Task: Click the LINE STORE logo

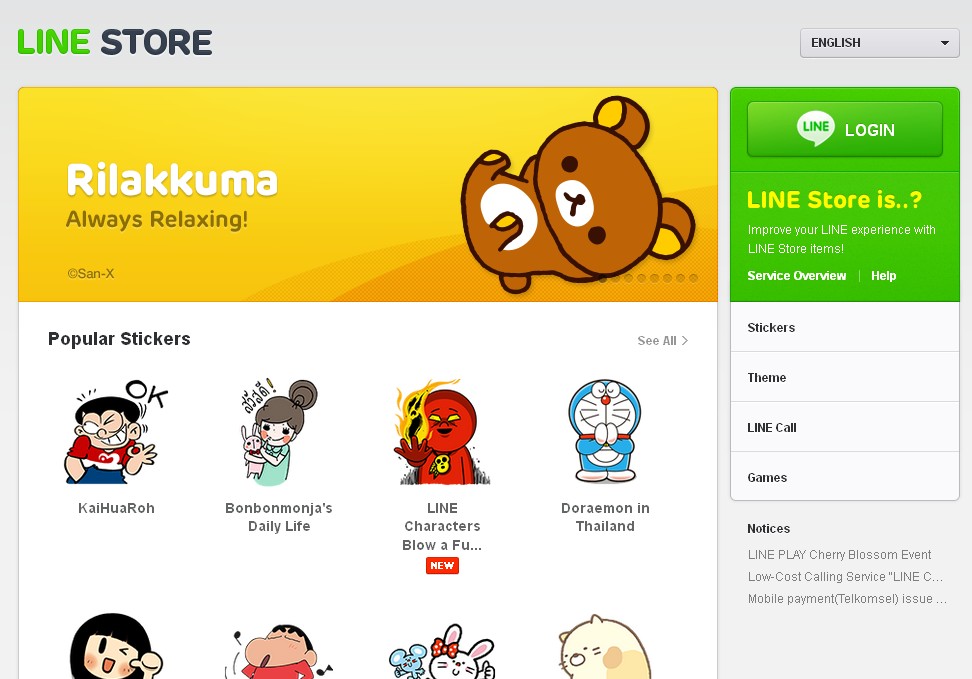Action: pyautogui.click(x=115, y=42)
